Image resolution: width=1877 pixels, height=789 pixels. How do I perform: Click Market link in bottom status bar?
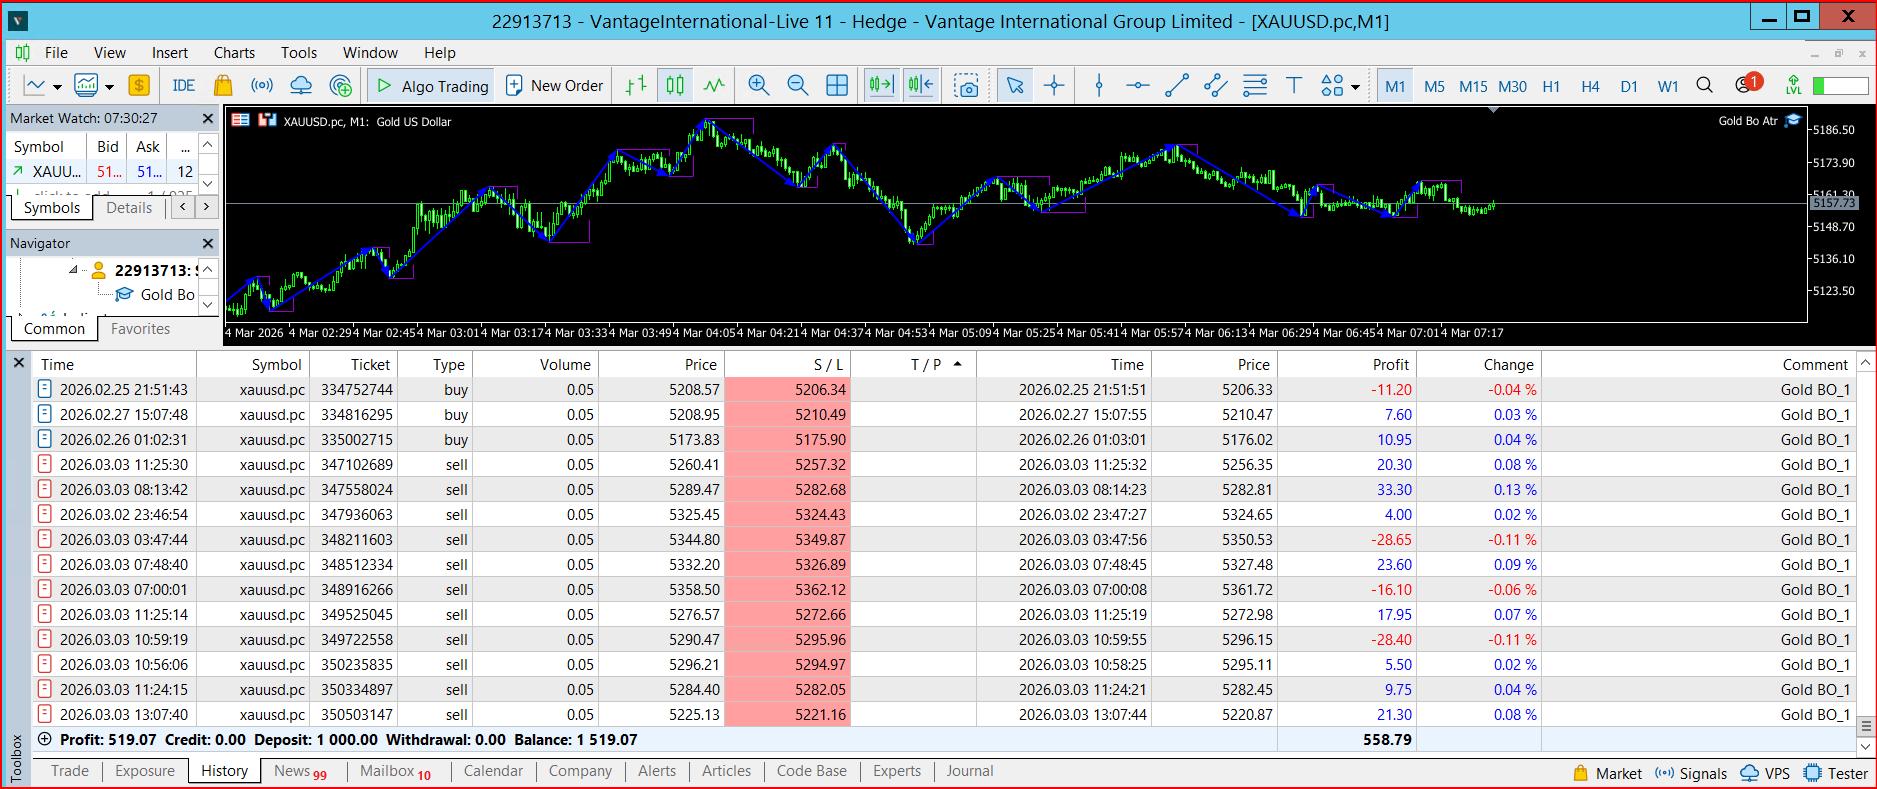tap(1607, 773)
